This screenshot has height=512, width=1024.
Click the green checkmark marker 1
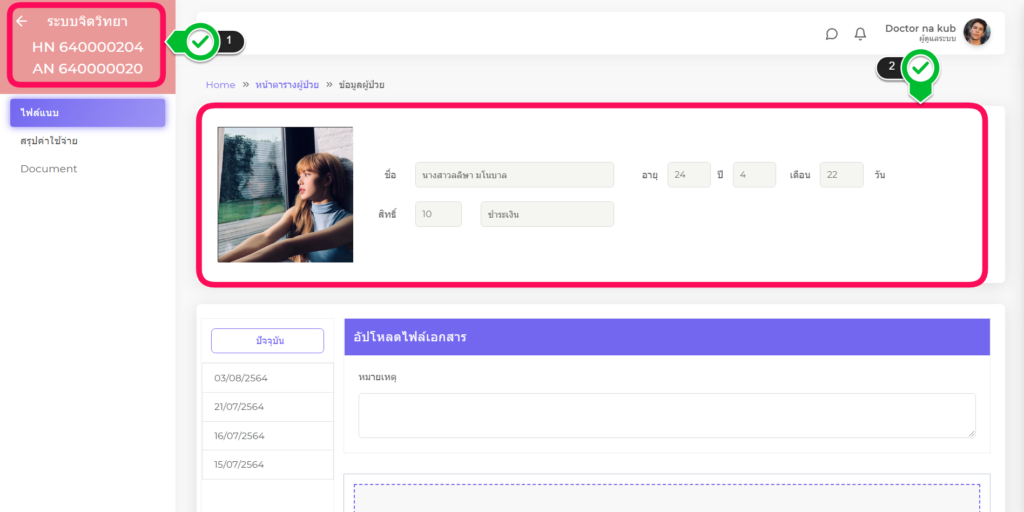pos(201,41)
